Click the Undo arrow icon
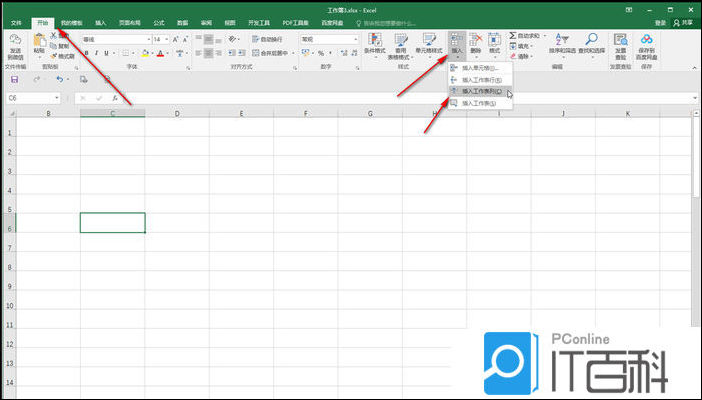The width and height of the screenshot is (702, 400). [60, 79]
